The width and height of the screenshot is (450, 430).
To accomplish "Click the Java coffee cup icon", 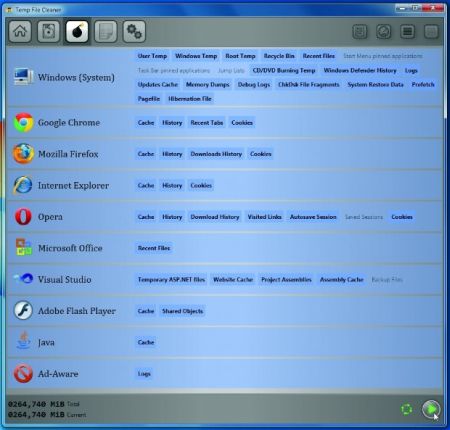I will [23, 341].
